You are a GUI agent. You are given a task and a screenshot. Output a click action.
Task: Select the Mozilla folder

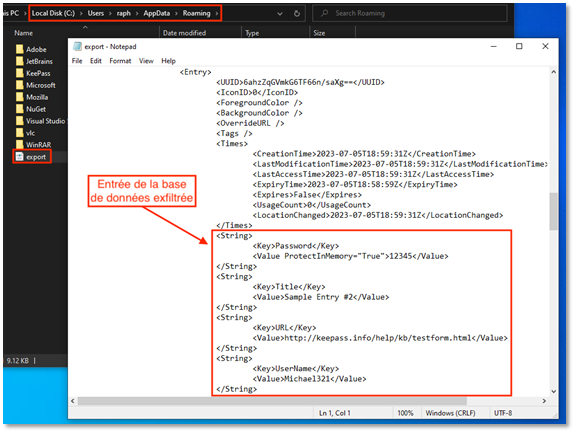[x=32, y=97]
